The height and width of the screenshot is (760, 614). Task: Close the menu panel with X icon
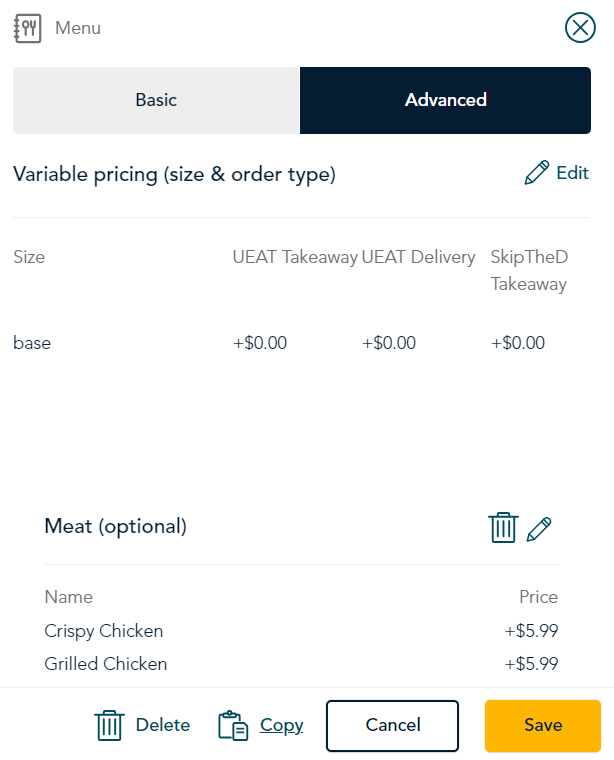580,28
